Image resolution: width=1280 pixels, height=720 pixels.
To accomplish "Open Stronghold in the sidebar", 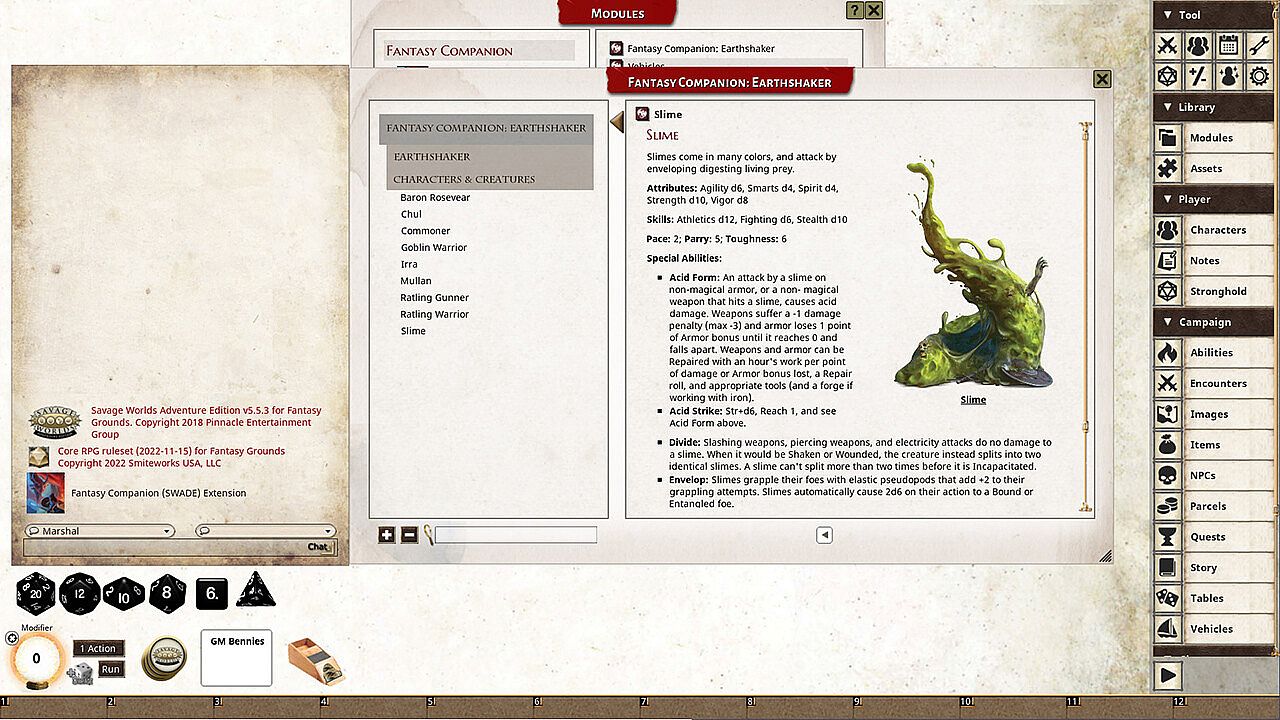I will click(1216, 292).
